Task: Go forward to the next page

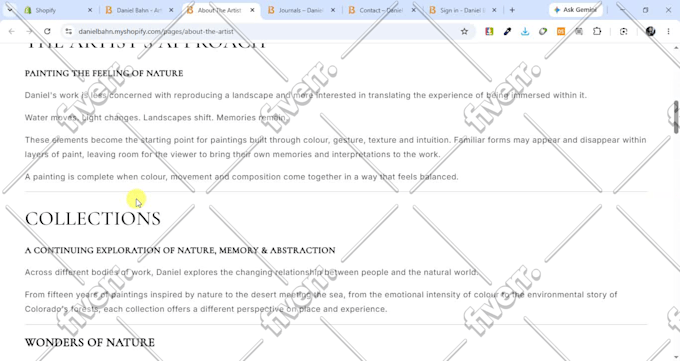Action: (x=29, y=31)
